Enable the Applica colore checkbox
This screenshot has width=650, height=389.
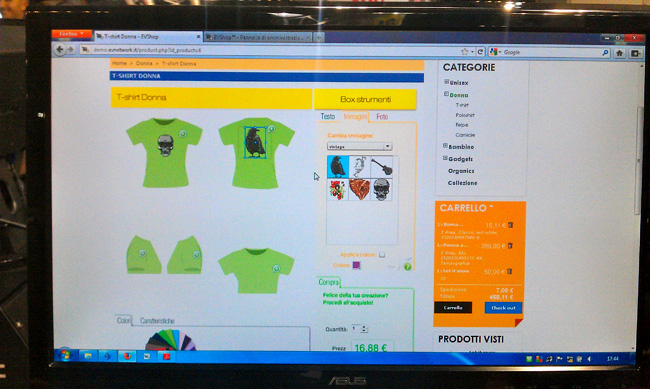click(x=382, y=255)
